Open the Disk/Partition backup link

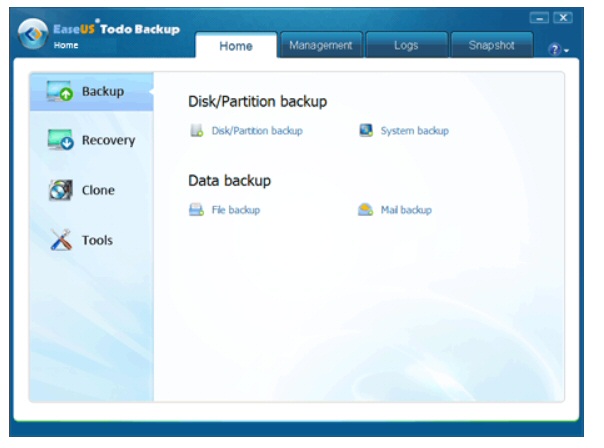(x=257, y=131)
